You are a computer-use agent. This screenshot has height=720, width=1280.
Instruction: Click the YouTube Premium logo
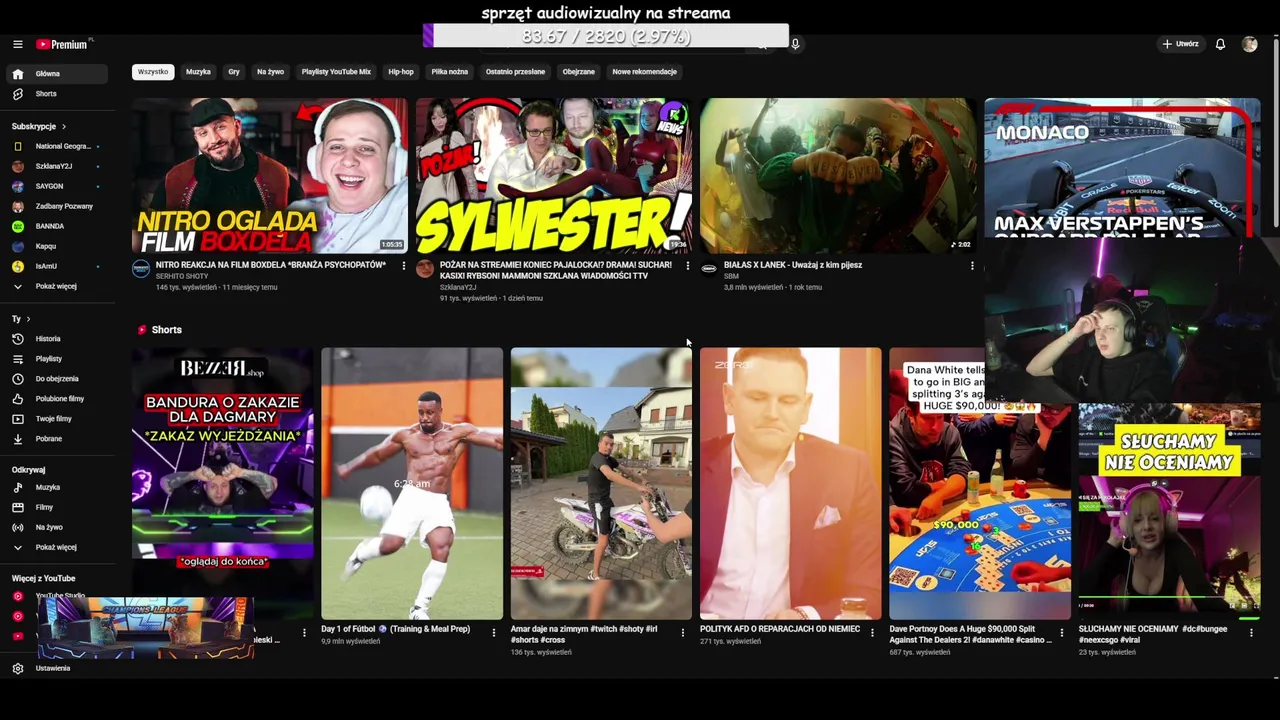coord(62,44)
